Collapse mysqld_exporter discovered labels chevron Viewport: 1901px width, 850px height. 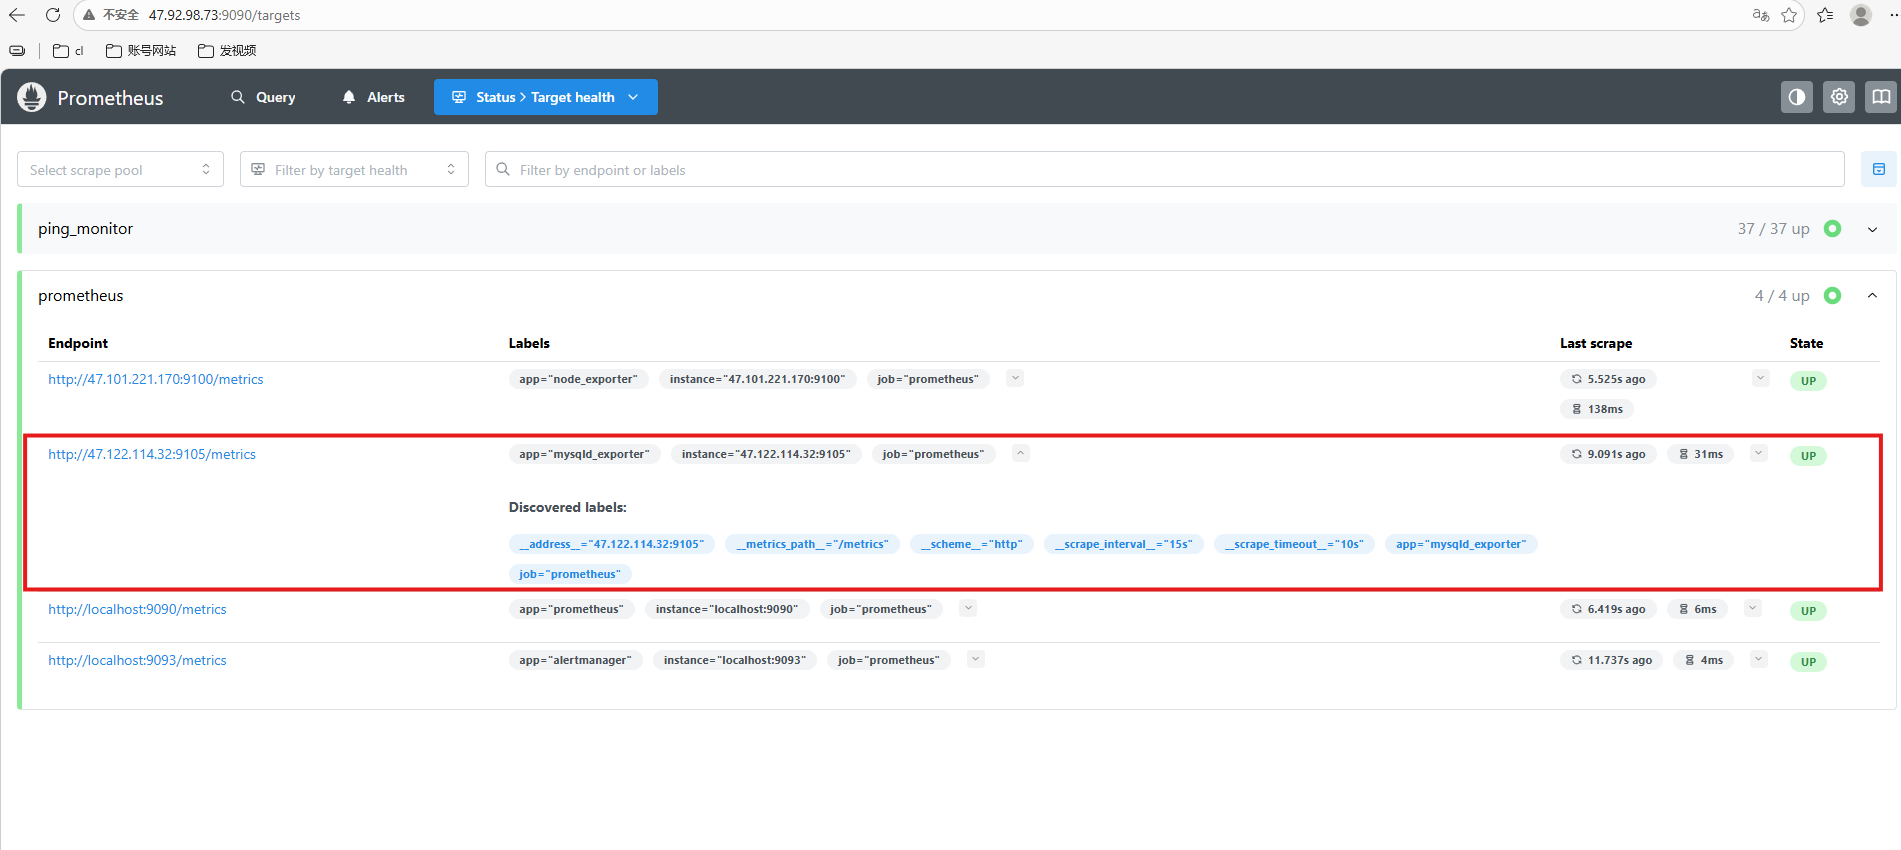pyautogui.click(x=1020, y=454)
